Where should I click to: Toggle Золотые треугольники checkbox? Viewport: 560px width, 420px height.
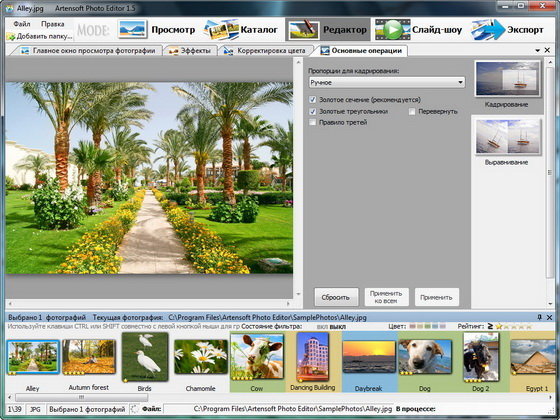coord(312,111)
